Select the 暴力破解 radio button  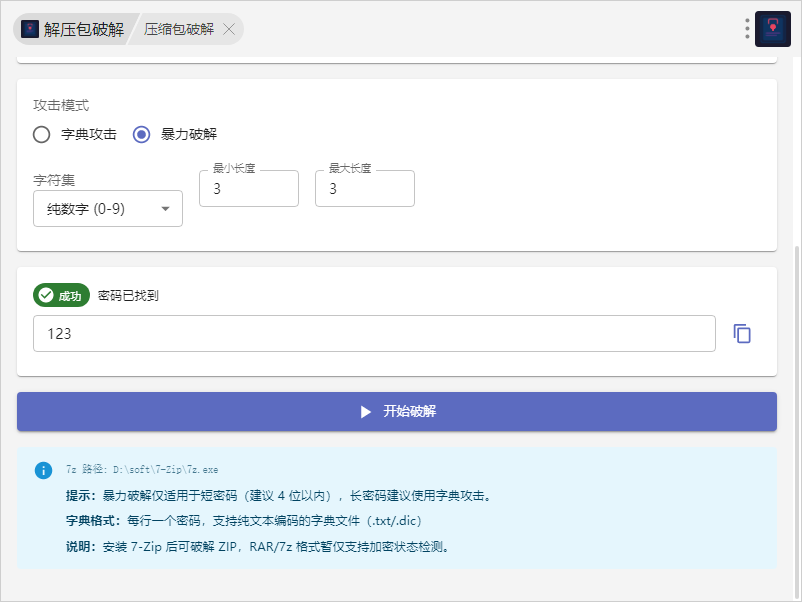pyautogui.click(x=142, y=135)
